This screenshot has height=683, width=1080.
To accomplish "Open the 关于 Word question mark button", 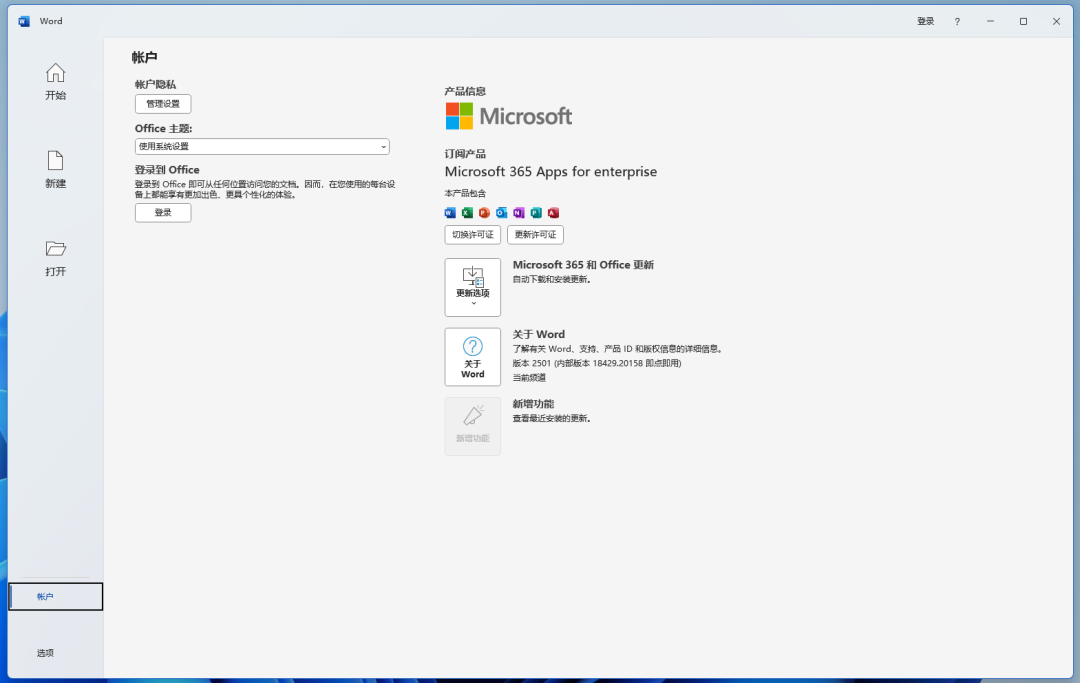I will click(x=472, y=357).
